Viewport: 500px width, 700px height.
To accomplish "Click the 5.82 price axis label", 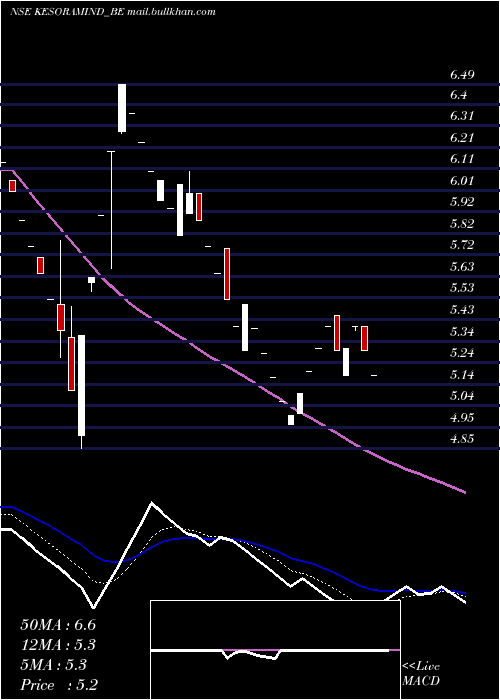I will (x=462, y=224).
